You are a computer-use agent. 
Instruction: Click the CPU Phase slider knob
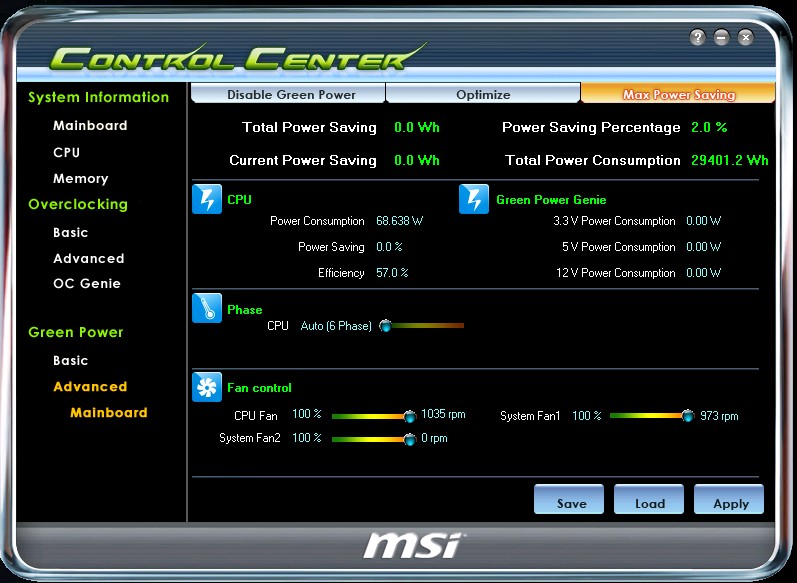pos(386,325)
